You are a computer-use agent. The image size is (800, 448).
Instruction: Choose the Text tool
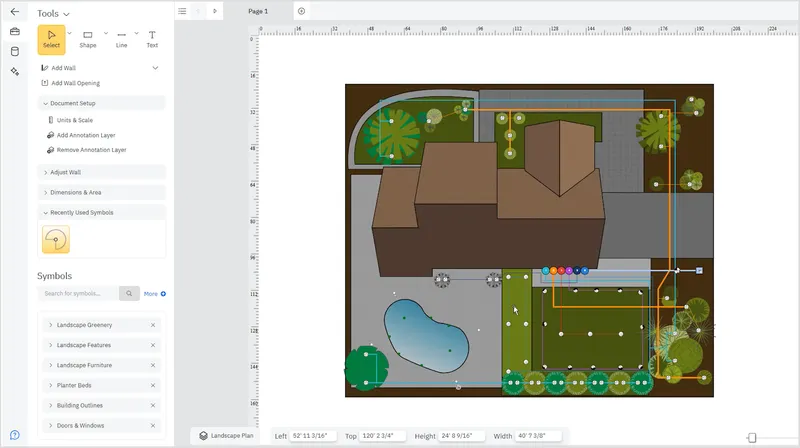coord(152,39)
